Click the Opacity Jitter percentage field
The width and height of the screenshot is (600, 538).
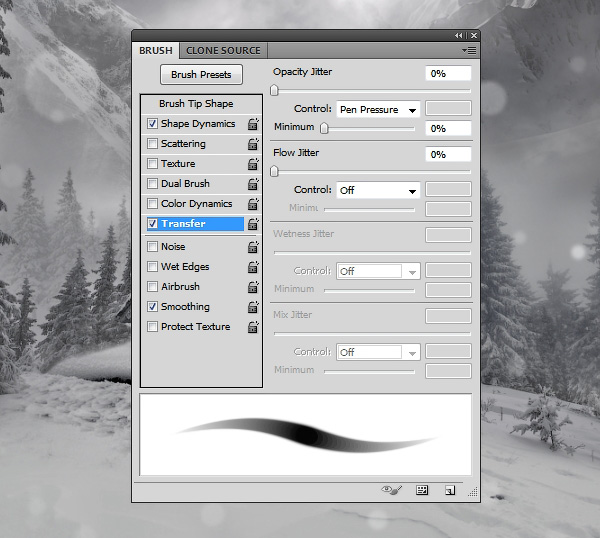[448, 73]
